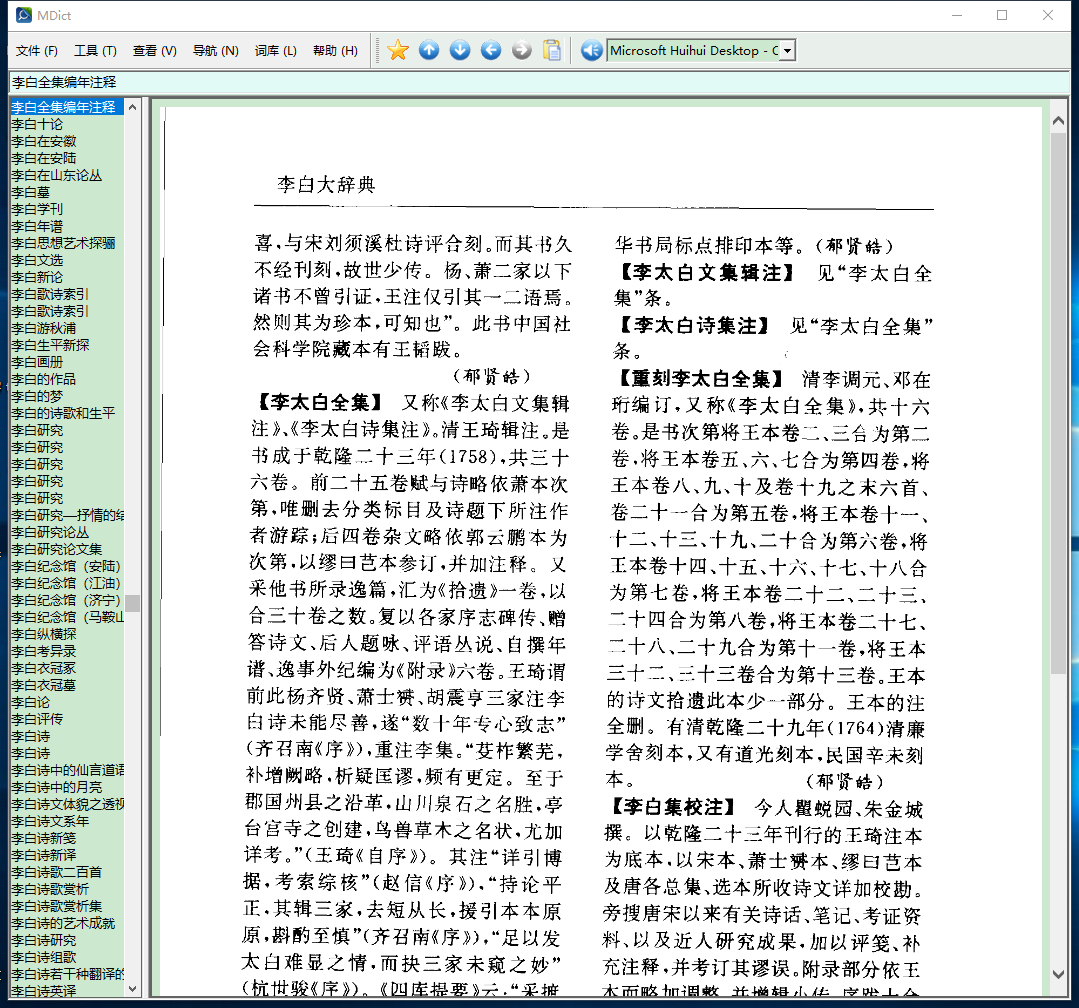Click the 李白大辞典 page header in the article
The height and width of the screenshot is (1008, 1079).
(x=326, y=184)
